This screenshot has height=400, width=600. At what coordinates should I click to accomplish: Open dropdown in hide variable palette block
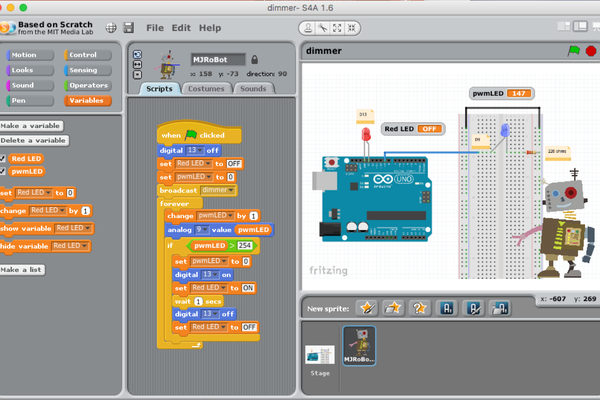point(70,246)
